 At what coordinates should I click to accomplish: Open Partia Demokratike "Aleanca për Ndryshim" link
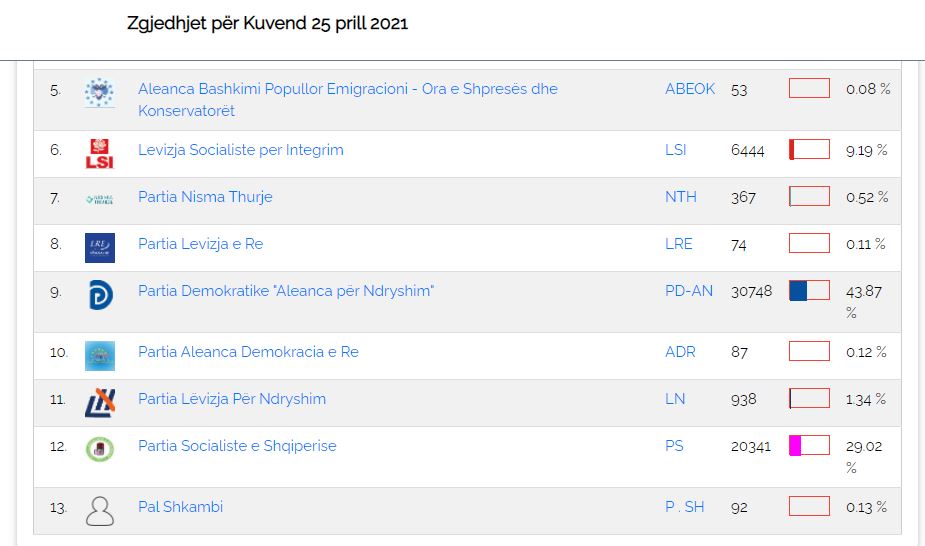click(286, 291)
